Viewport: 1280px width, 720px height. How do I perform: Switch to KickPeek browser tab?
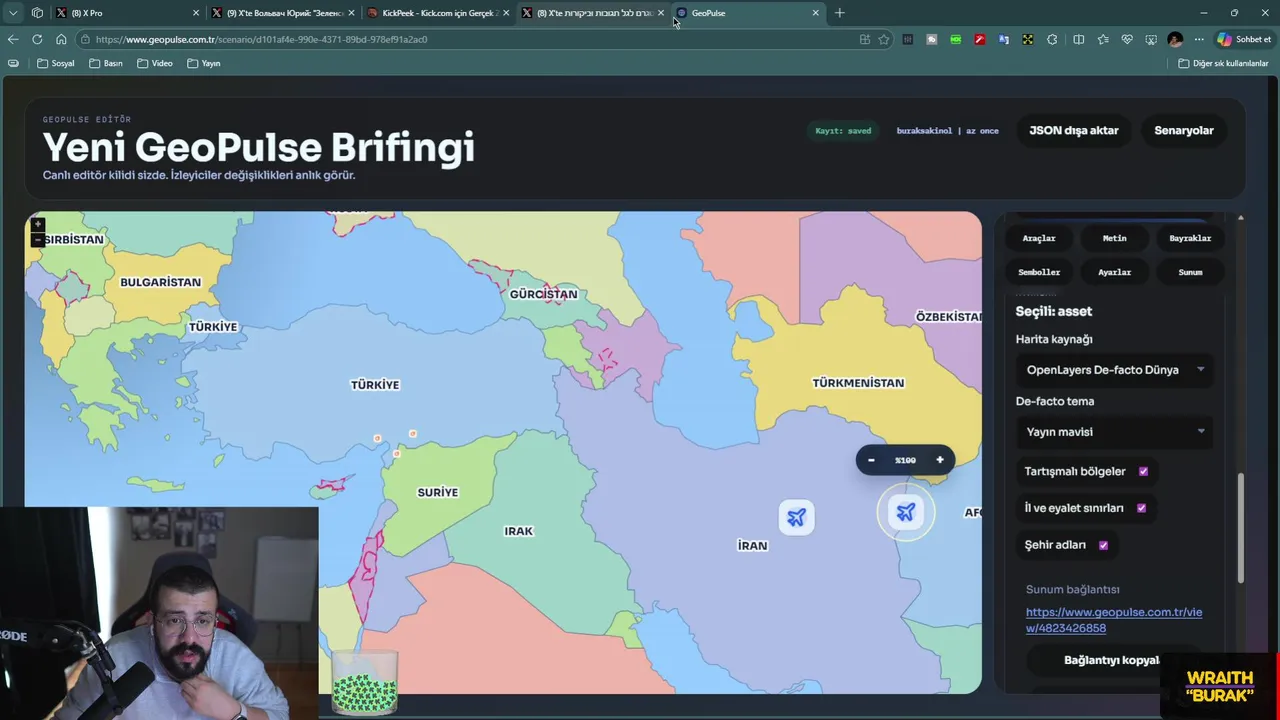pos(437,13)
